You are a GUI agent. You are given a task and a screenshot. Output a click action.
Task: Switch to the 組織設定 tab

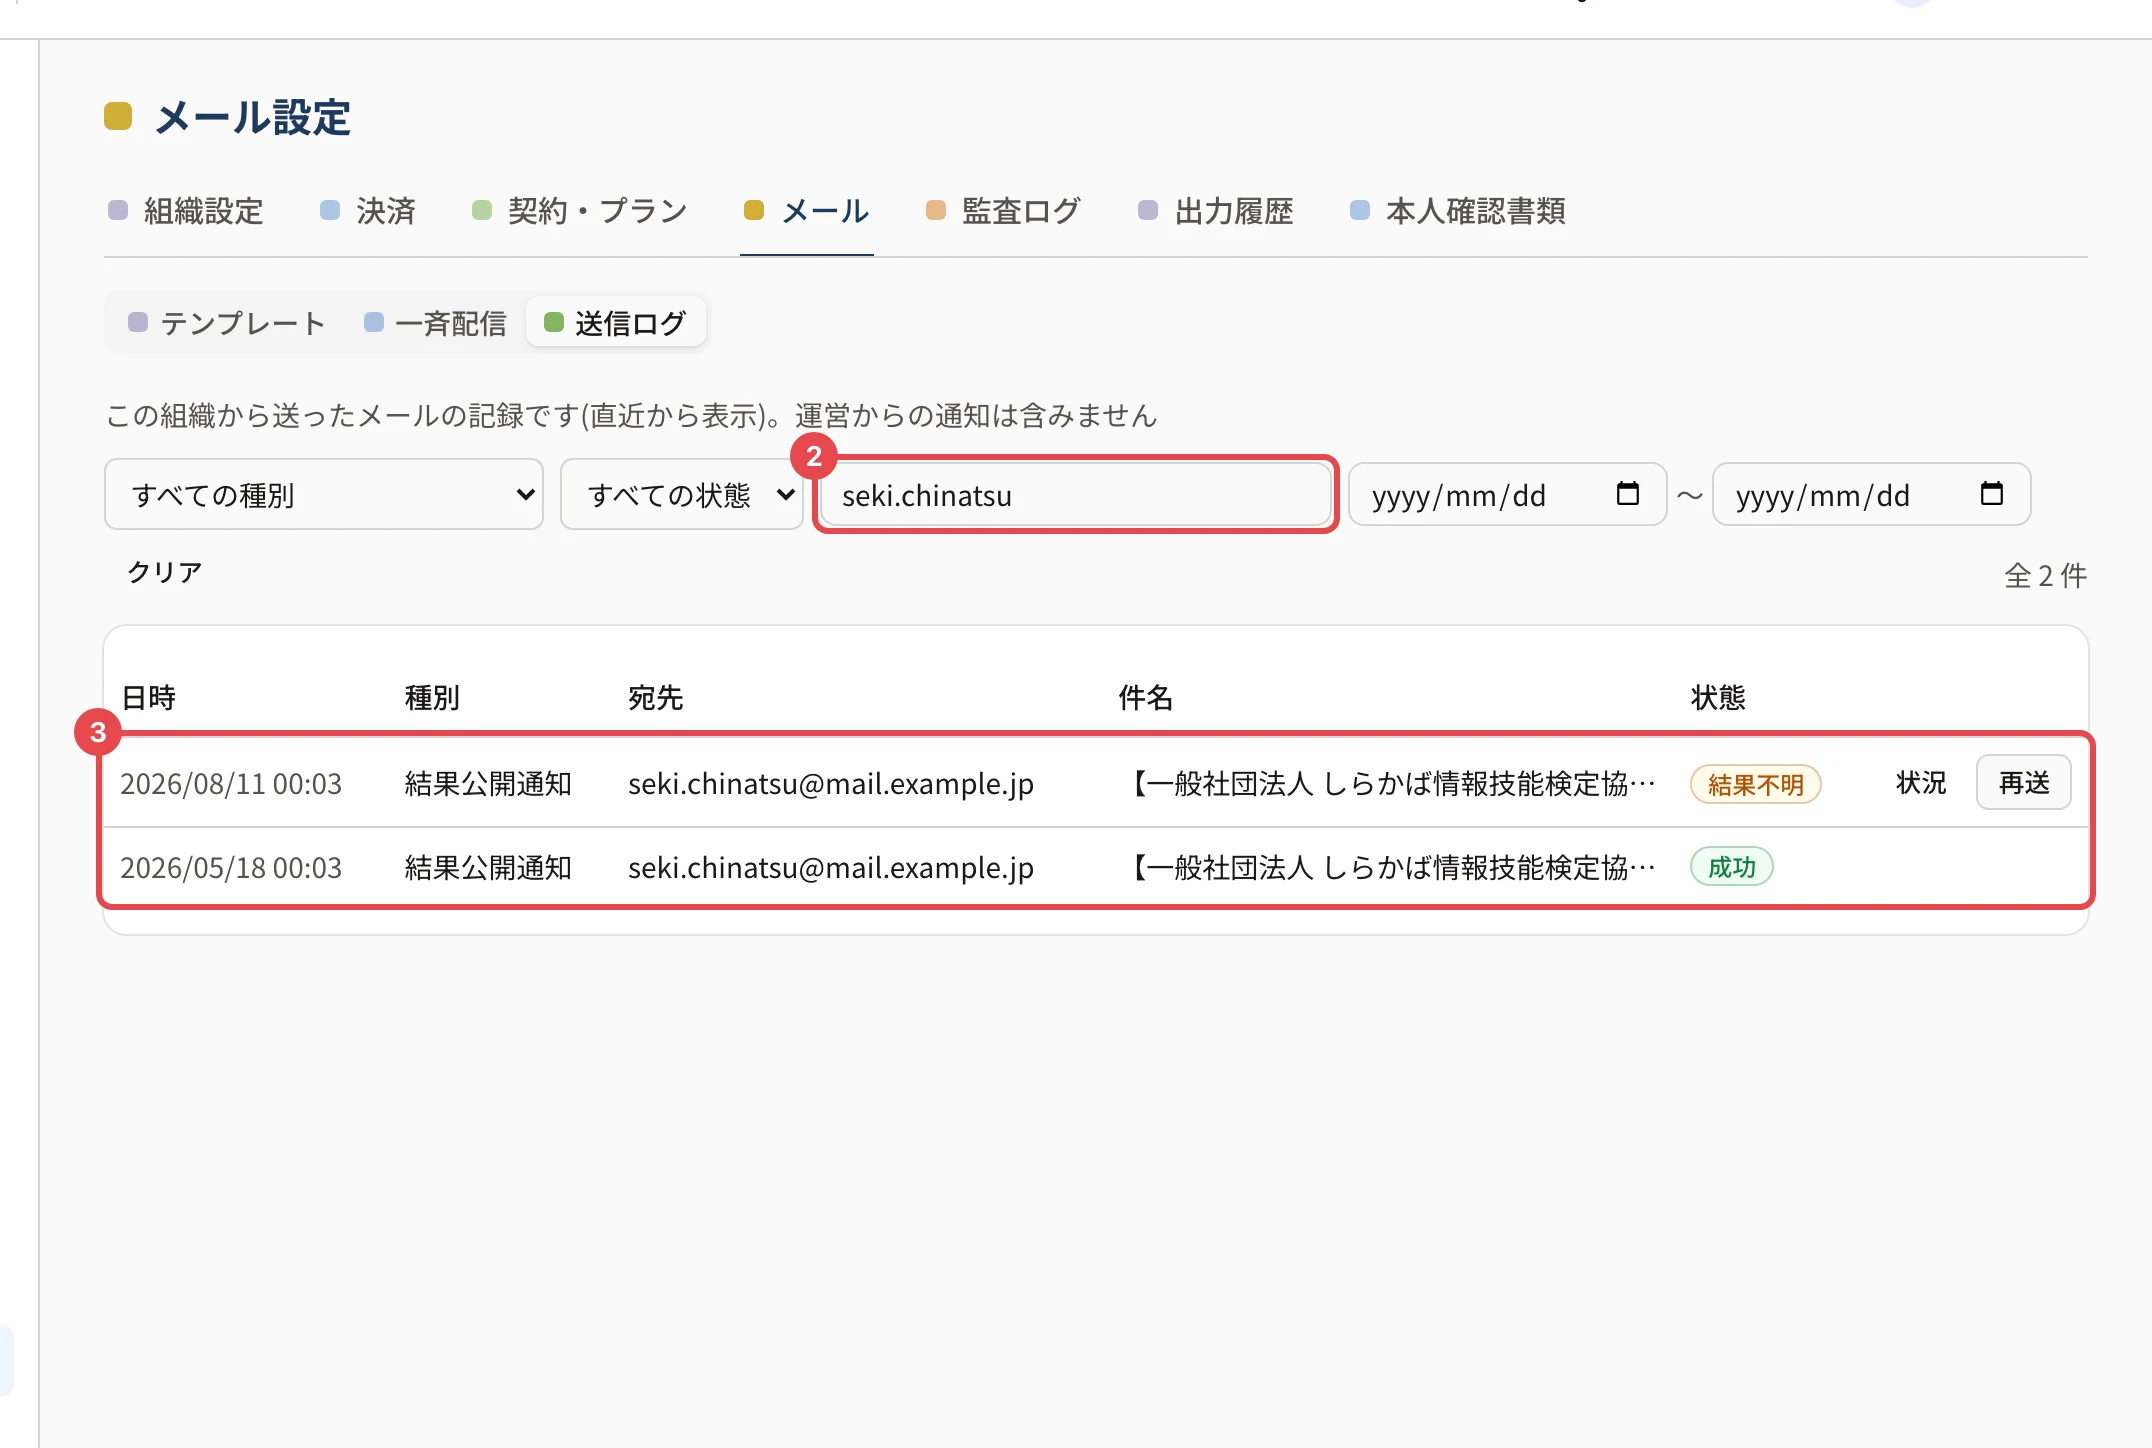[x=186, y=211]
